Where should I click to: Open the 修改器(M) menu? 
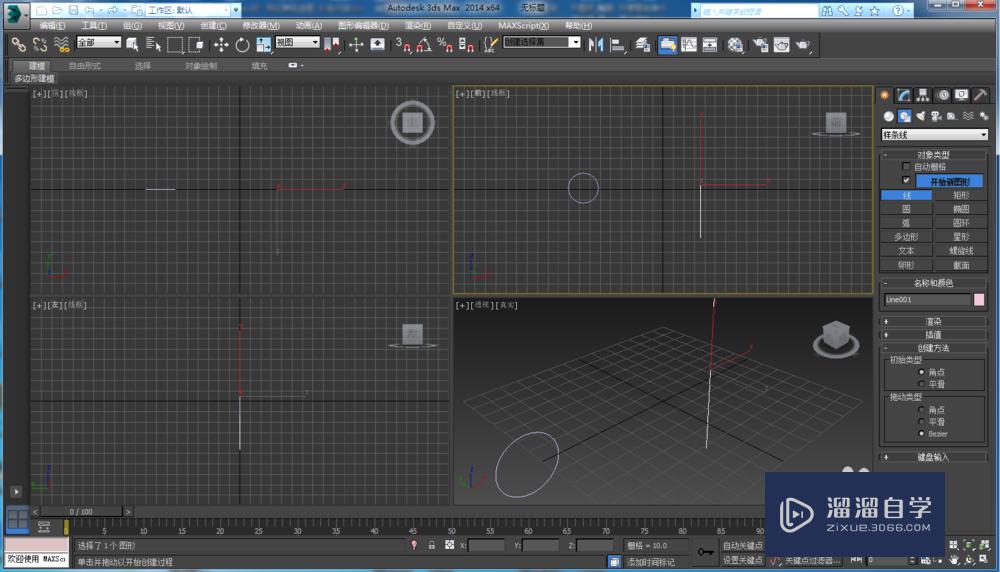pyautogui.click(x=261, y=25)
